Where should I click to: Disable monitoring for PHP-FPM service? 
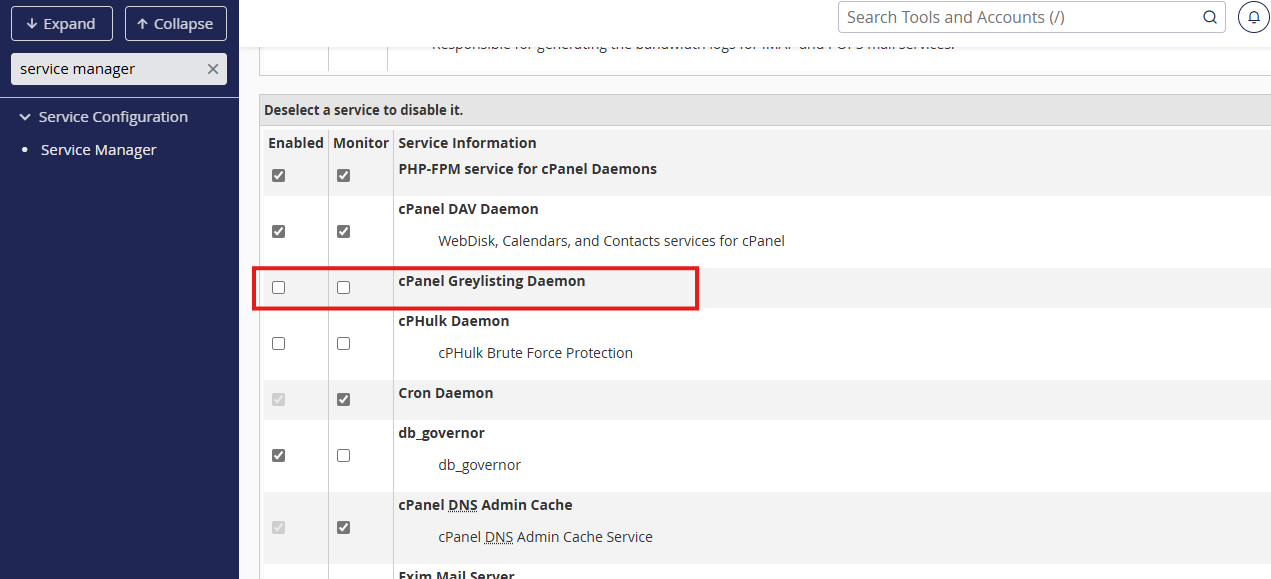(343, 175)
